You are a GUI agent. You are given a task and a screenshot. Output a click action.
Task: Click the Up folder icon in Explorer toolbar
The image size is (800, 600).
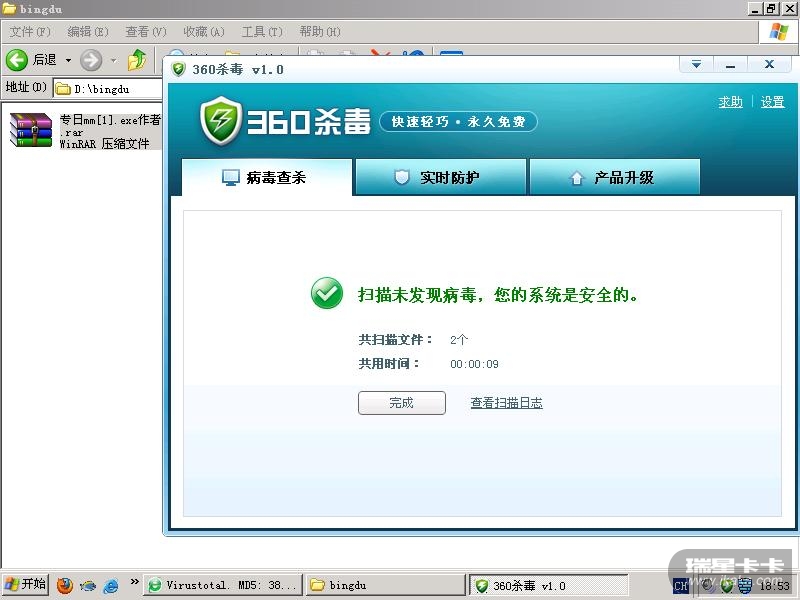click(137, 60)
